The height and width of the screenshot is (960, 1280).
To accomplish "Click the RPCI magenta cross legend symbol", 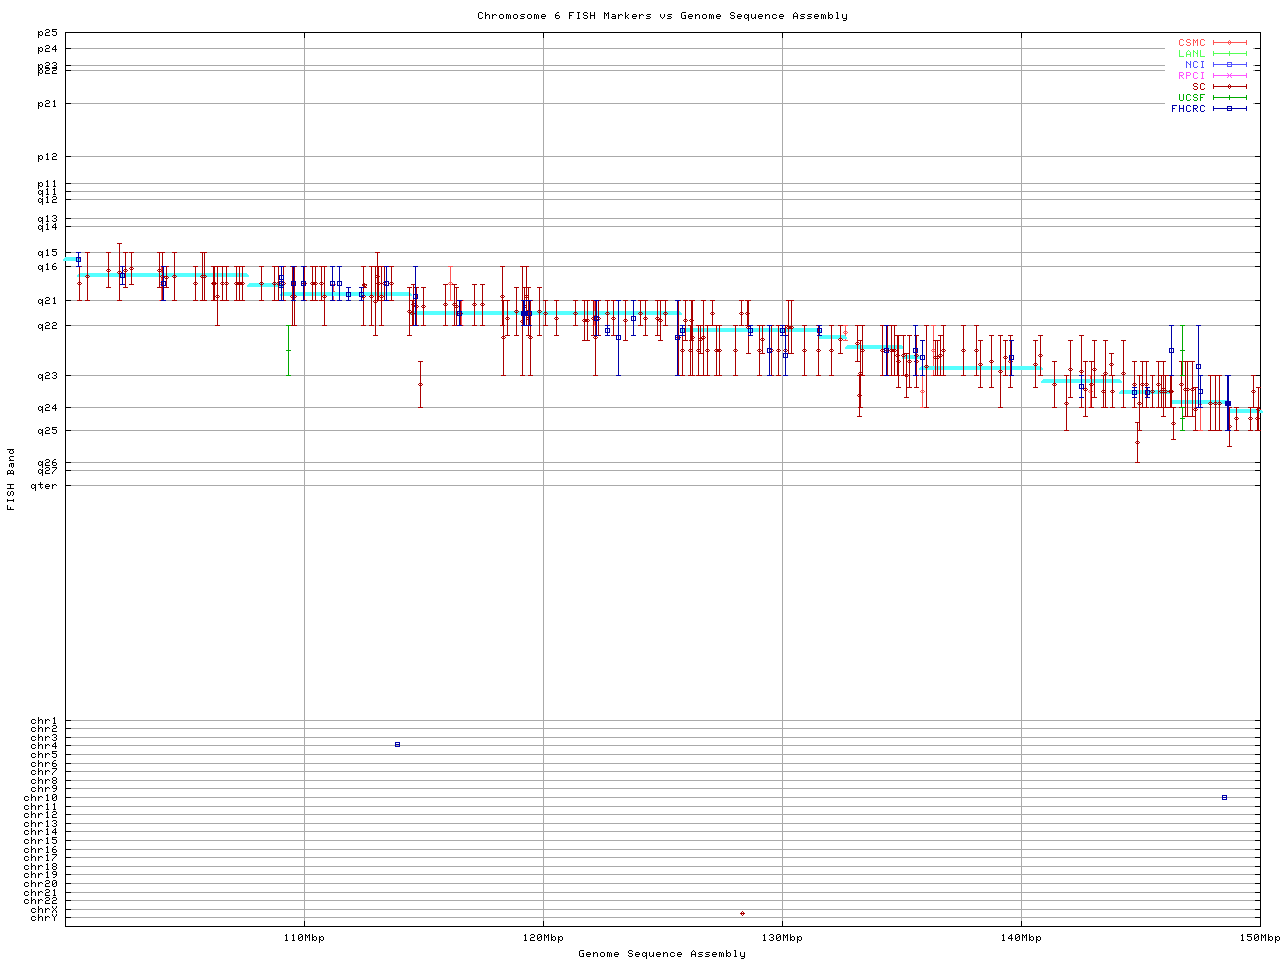I will 1229,76.
